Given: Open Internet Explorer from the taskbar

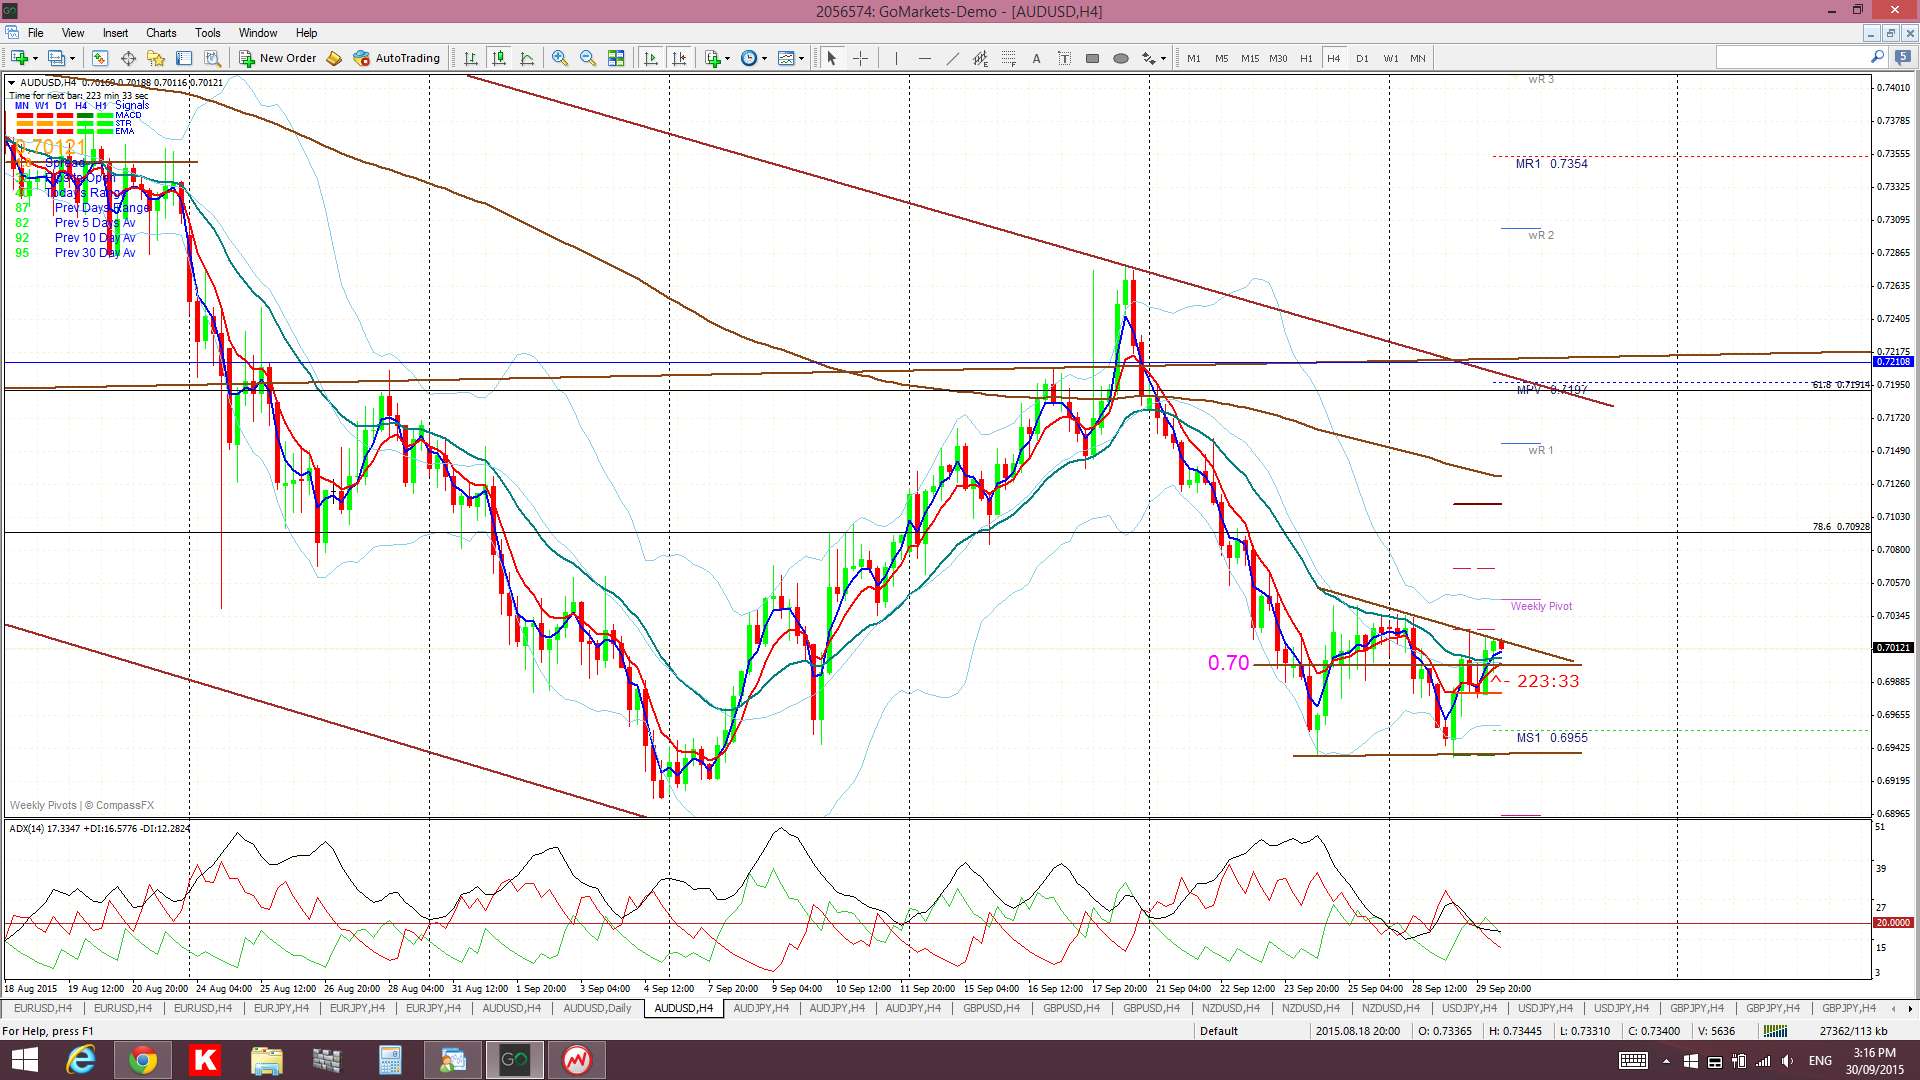Looking at the screenshot, I should point(80,1060).
